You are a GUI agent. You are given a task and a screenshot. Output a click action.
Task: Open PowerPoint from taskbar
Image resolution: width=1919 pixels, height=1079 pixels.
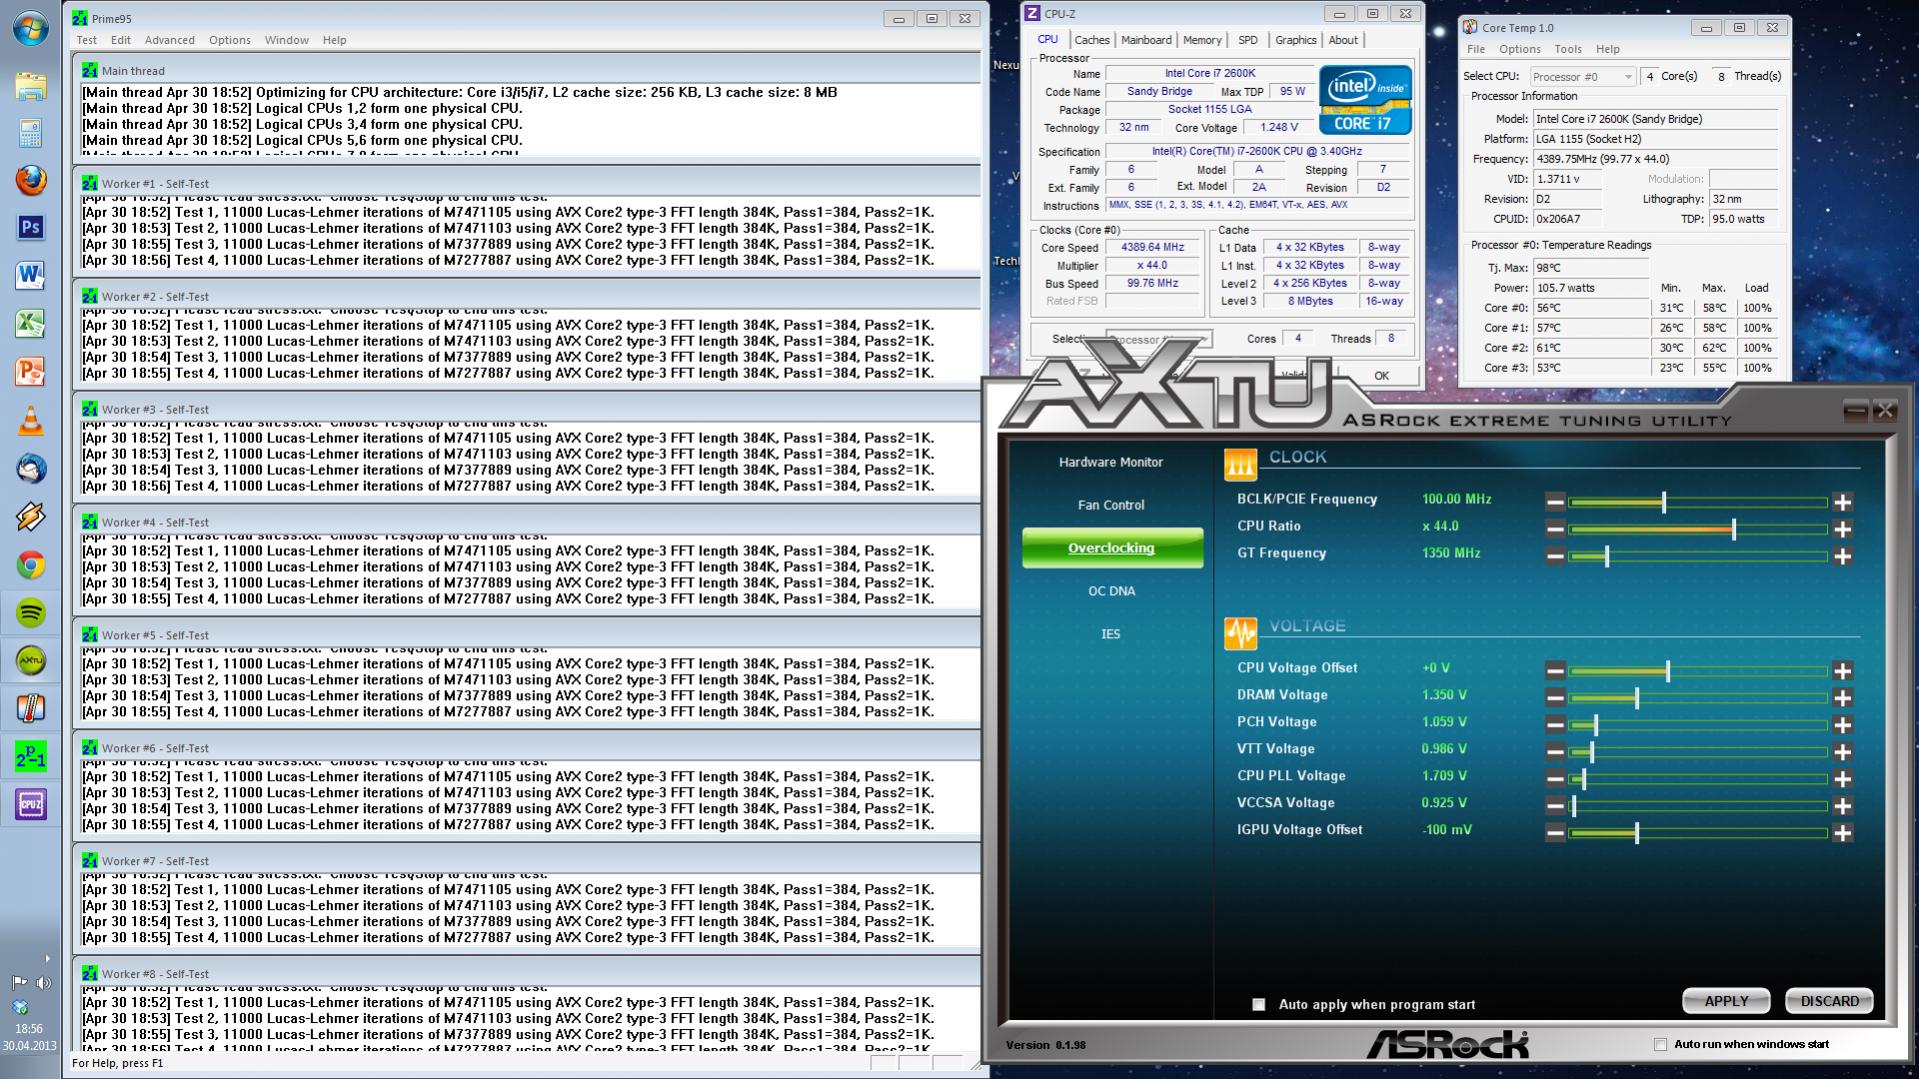coord(30,371)
